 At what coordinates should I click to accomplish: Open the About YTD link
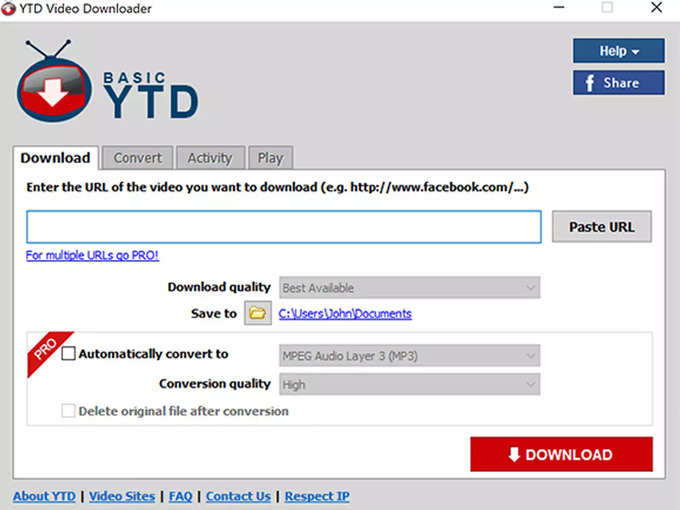pyautogui.click(x=44, y=496)
